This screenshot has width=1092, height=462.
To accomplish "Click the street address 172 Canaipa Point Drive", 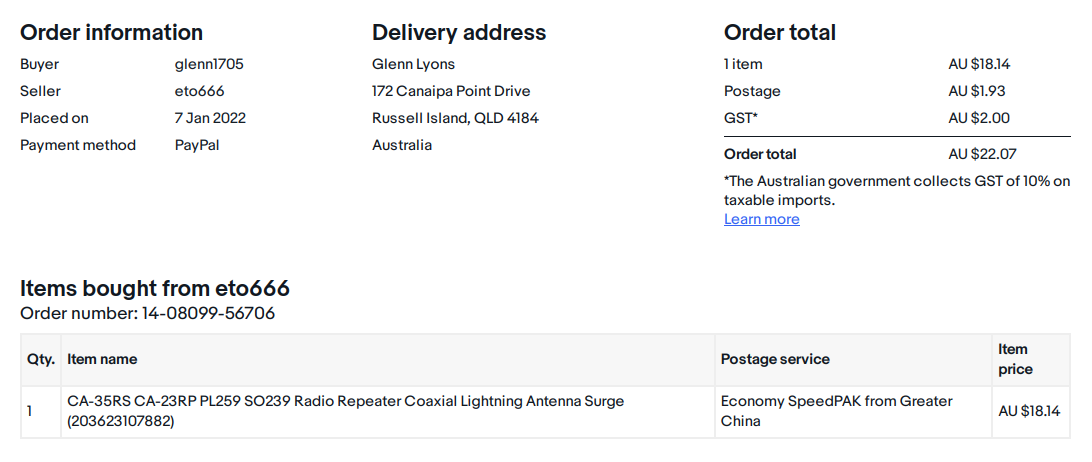I will click(451, 91).
